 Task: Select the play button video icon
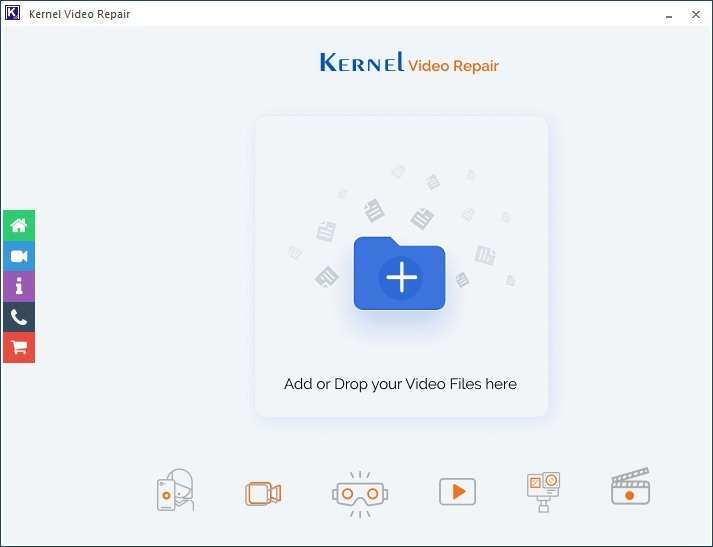(457, 492)
